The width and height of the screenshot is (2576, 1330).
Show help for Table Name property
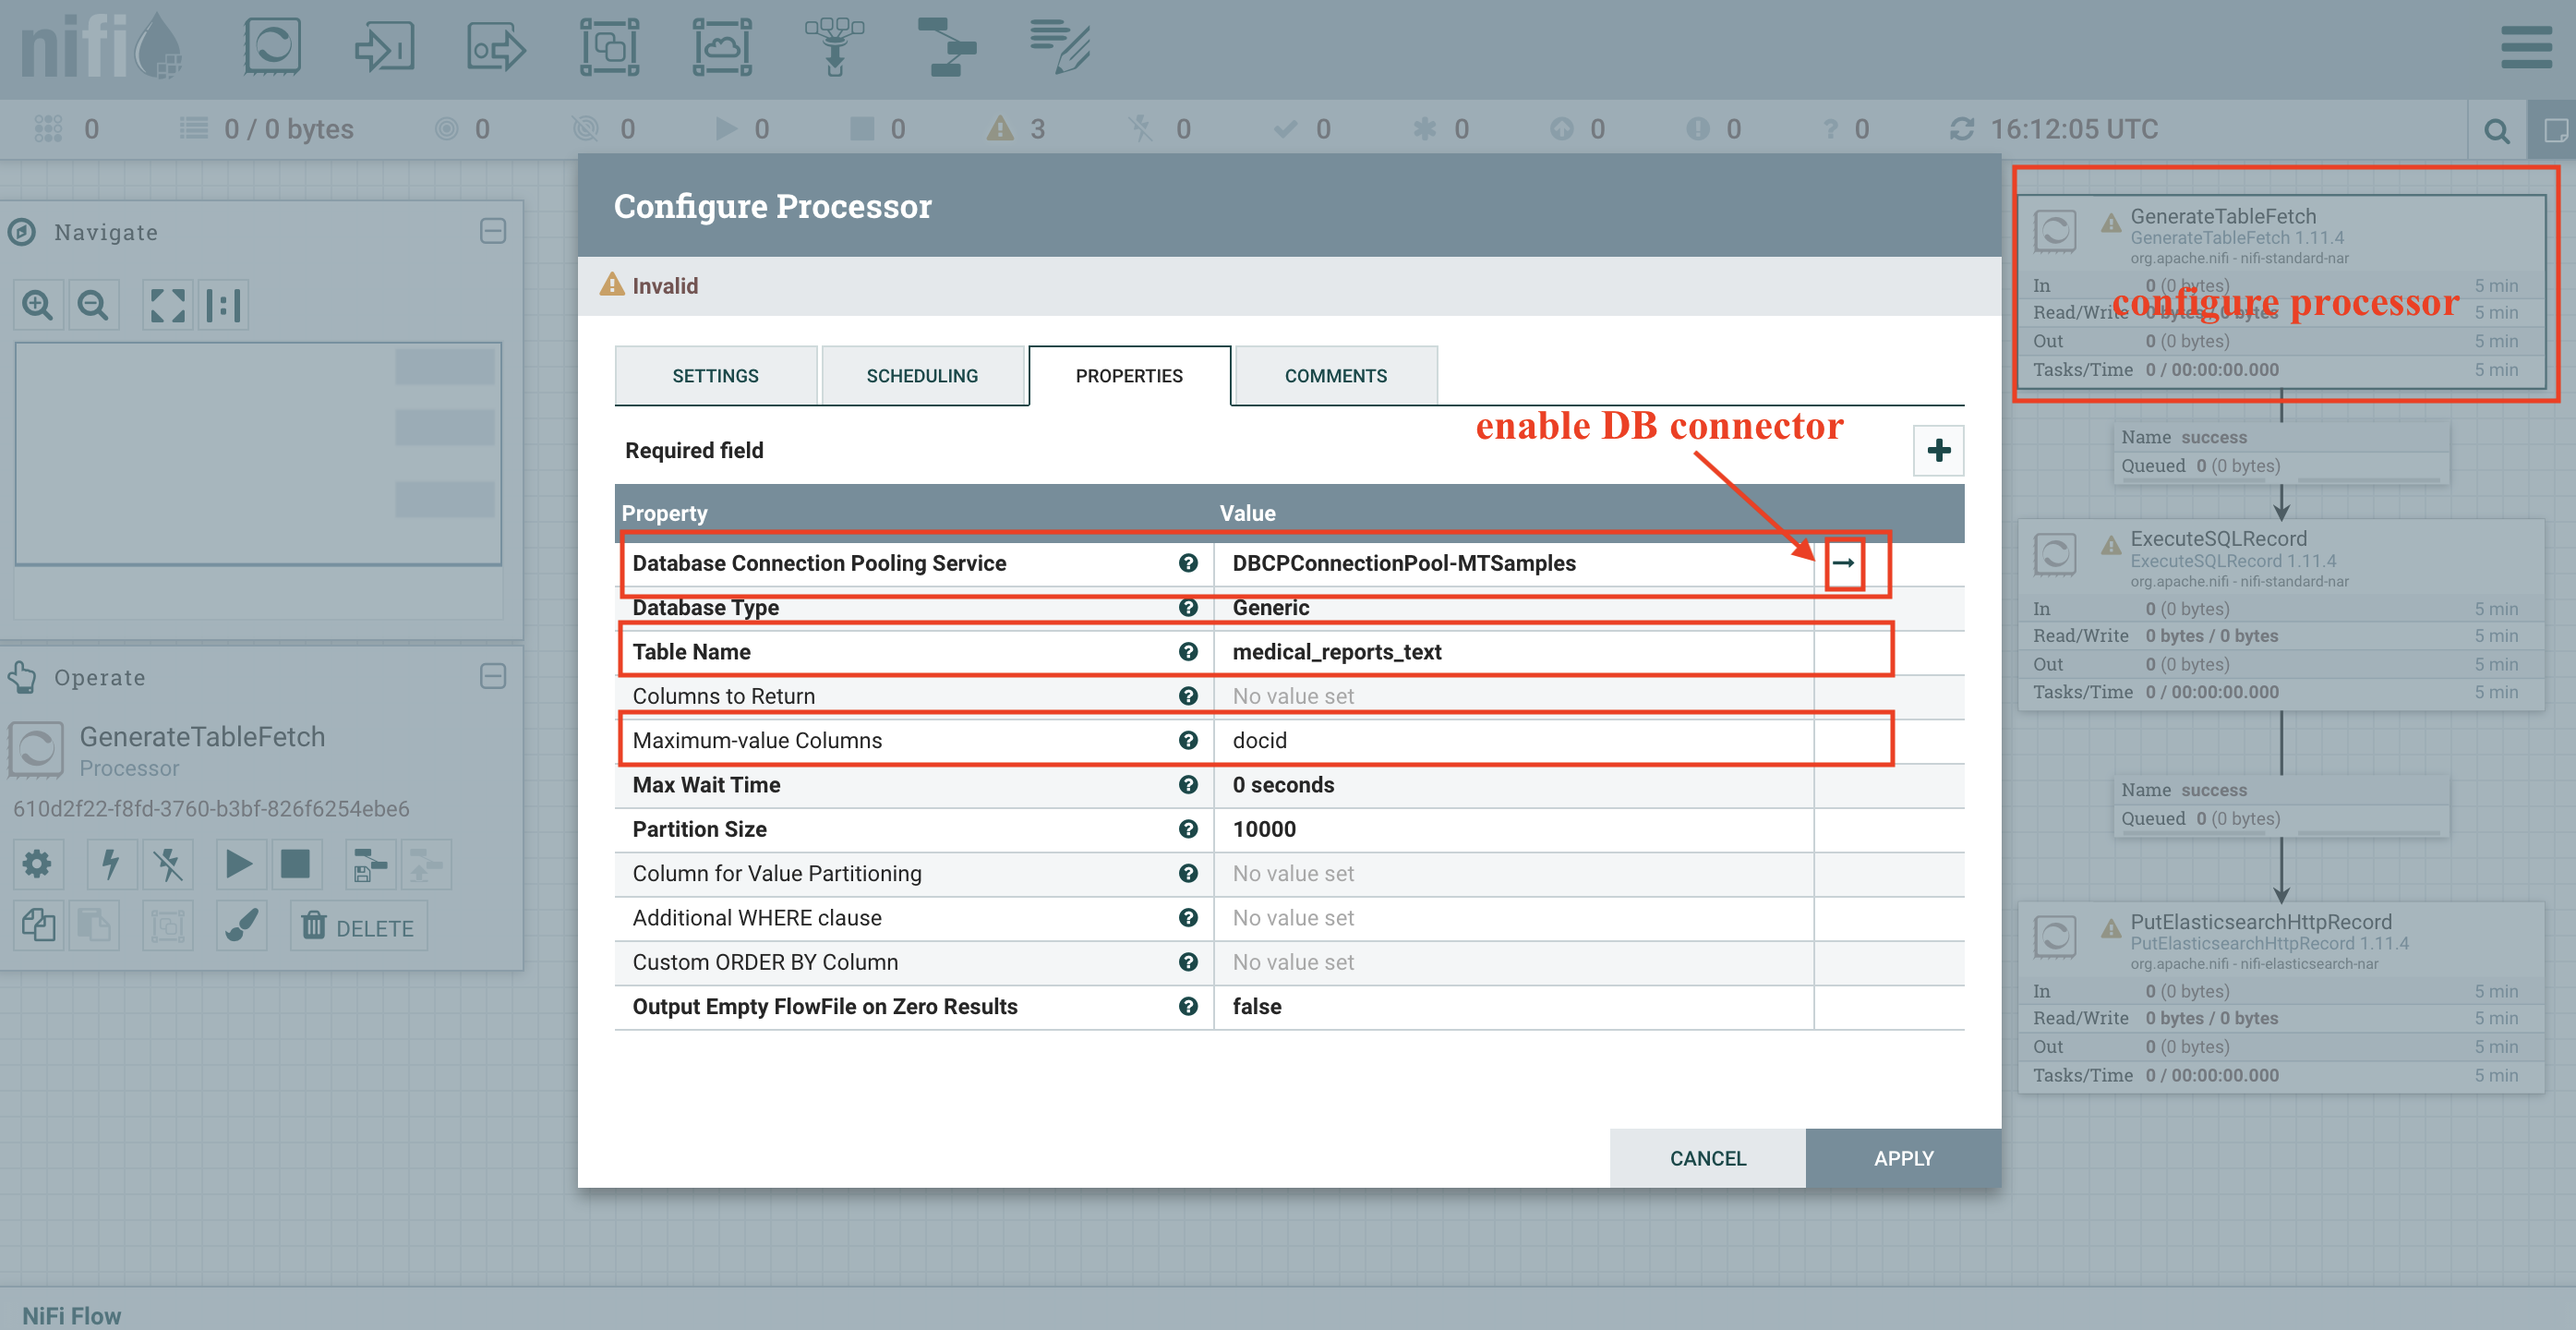click(1188, 652)
